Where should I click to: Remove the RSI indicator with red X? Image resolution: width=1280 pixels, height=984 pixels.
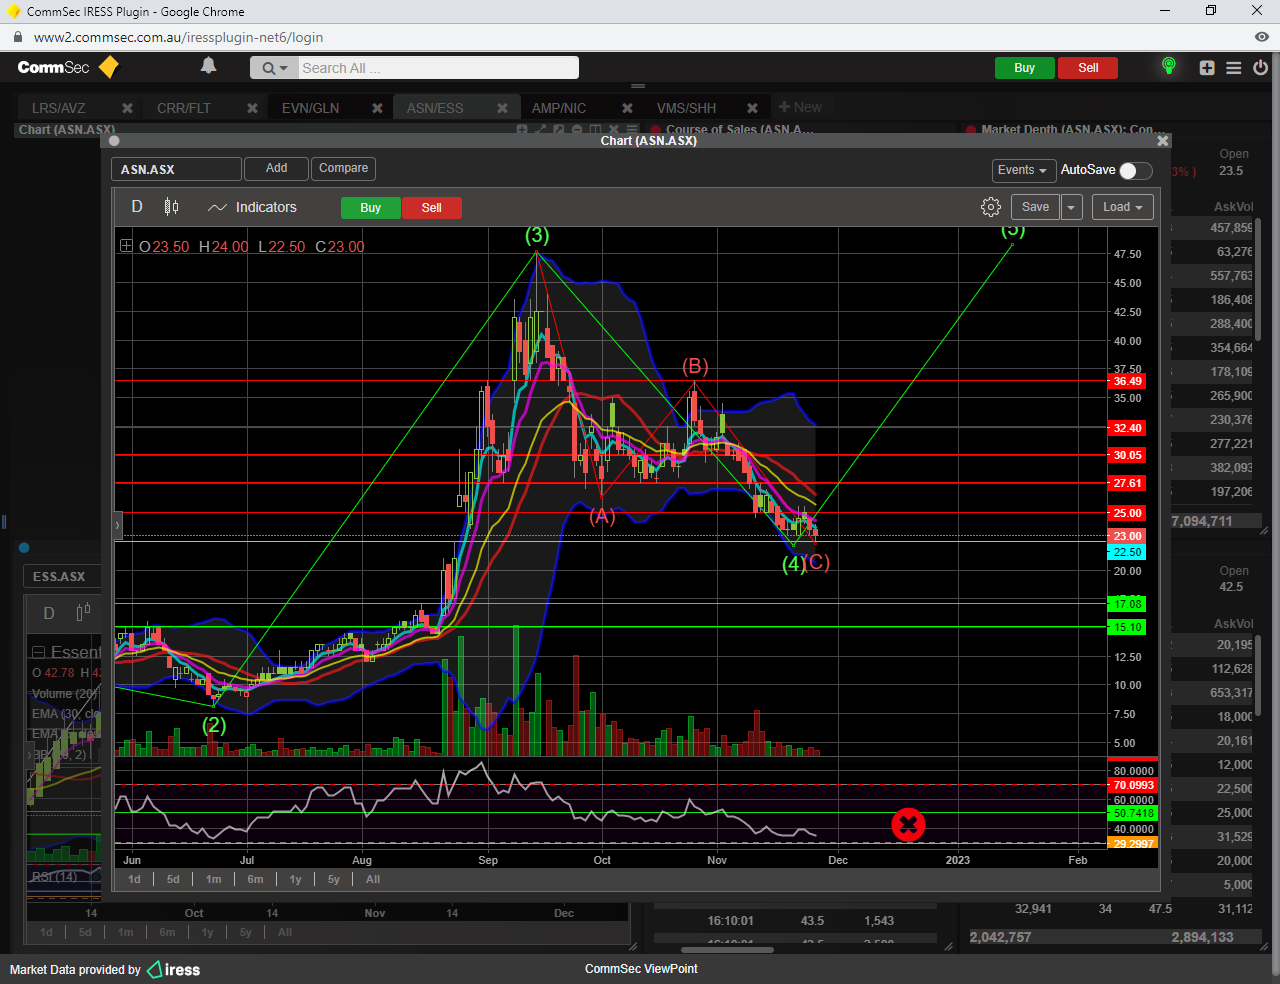click(908, 825)
